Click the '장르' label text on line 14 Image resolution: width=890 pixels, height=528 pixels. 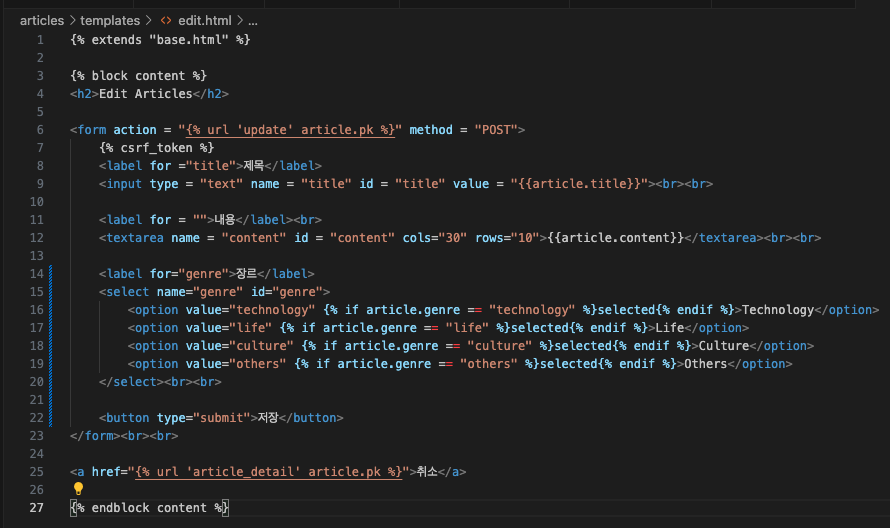point(247,274)
